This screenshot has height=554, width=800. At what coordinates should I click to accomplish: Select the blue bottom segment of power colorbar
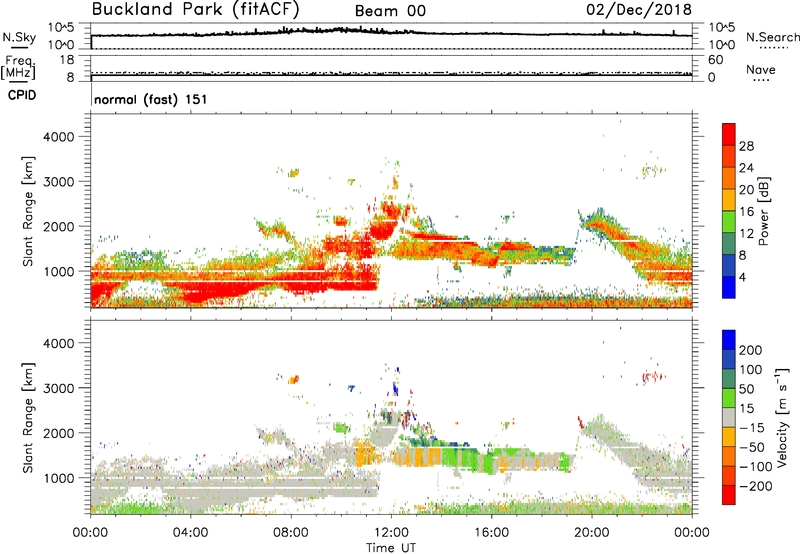[729, 287]
